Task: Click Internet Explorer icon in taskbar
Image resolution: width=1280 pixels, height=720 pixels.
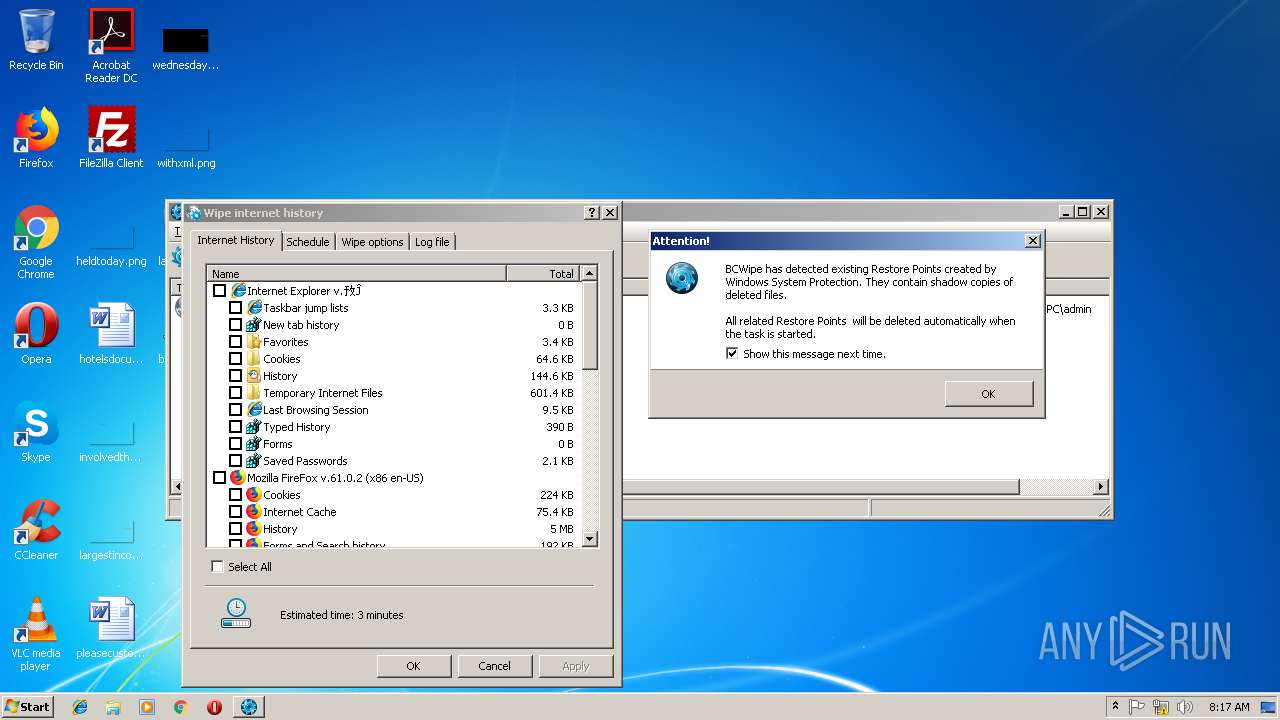Action: pyautogui.click(x=80, y=707)
